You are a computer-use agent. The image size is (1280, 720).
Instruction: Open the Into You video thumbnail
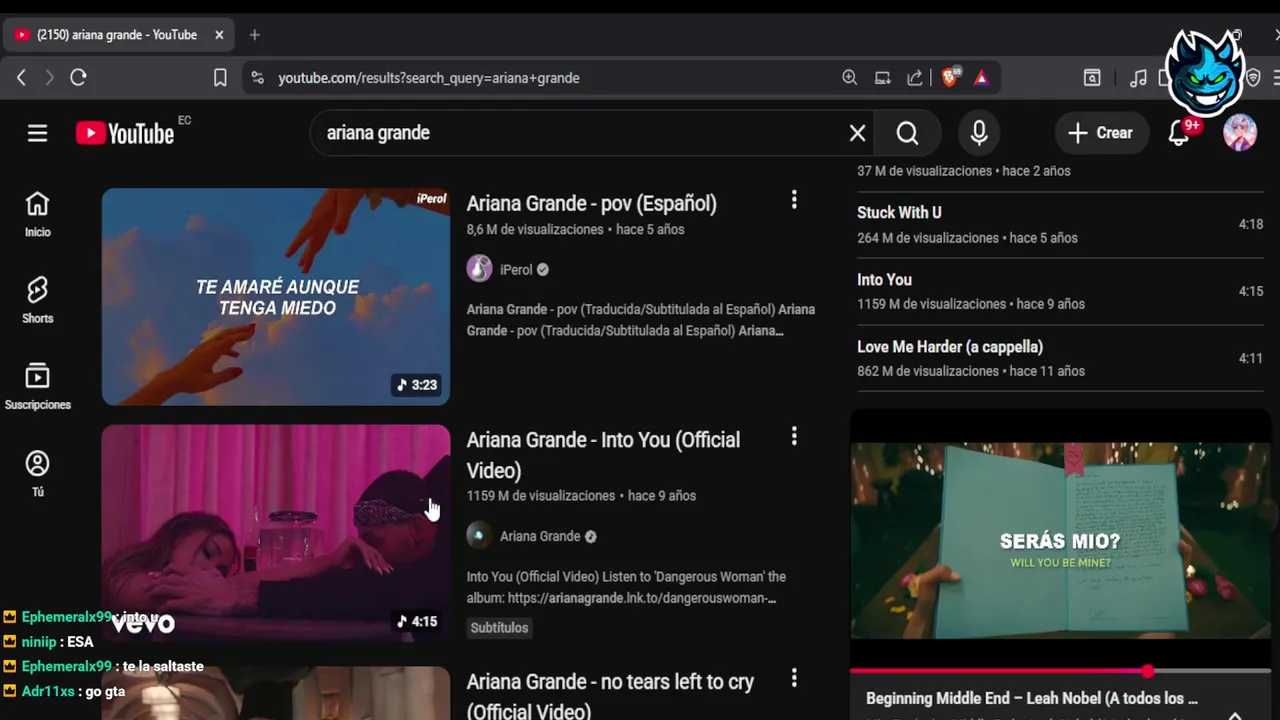[x=276, y=532]
